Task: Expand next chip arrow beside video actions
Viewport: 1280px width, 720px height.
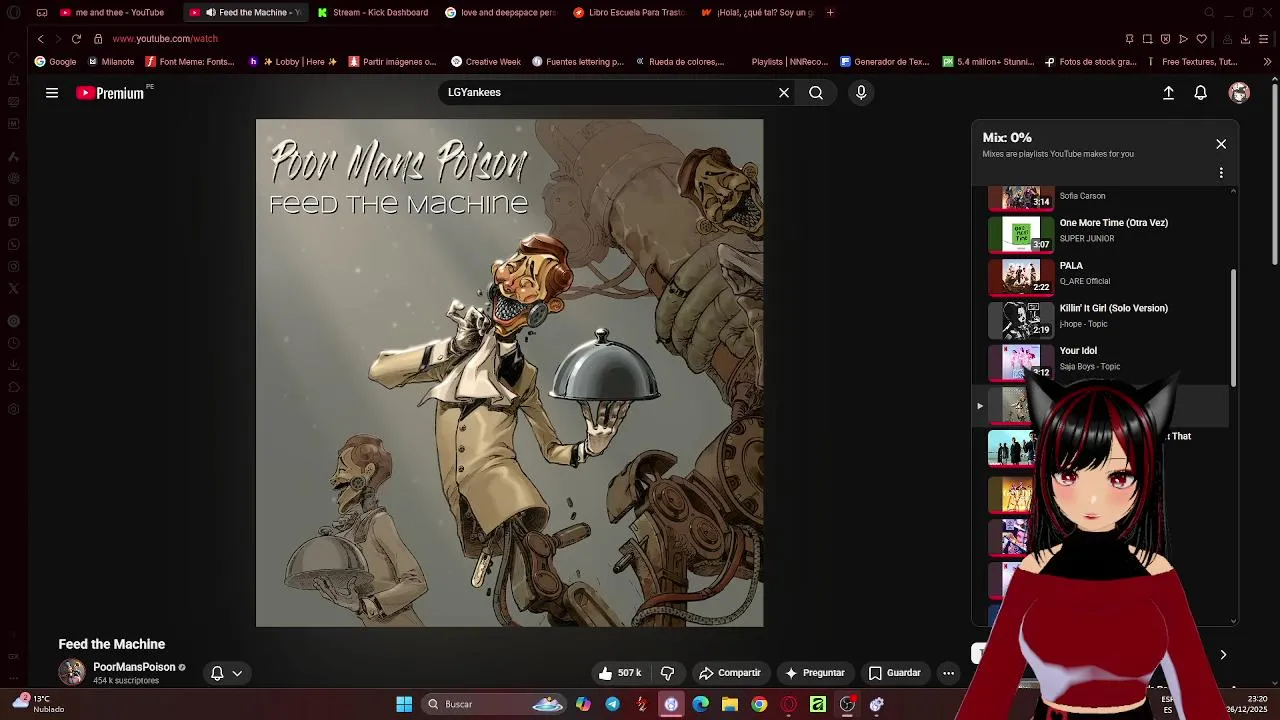Action: click(x=1222, y=655)
